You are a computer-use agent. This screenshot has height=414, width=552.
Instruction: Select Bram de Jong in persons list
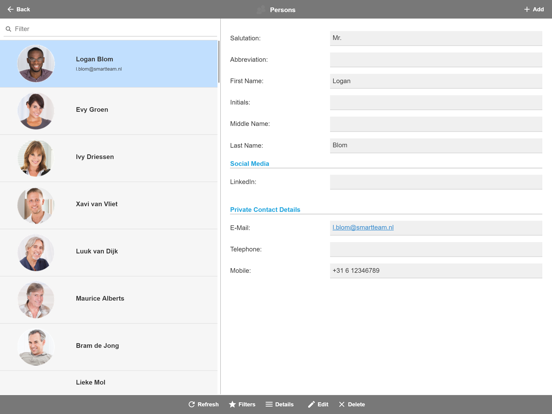[109, 347]
